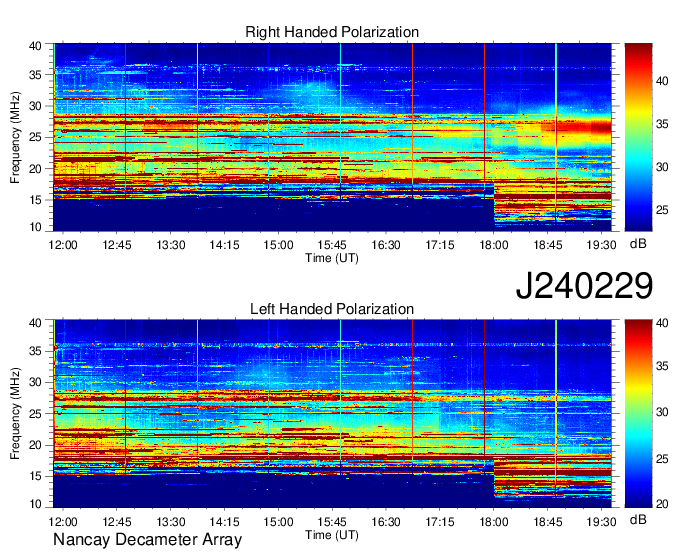
Task: Click the "20" label on the lower color bar
Action: tap(662, 503)
